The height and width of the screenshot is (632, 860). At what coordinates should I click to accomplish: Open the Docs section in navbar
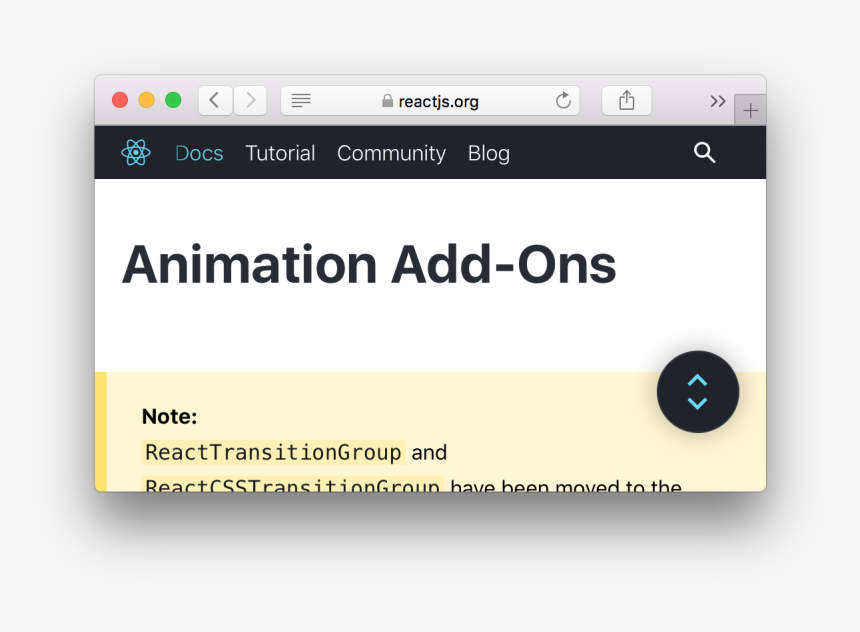pos(199,153)
